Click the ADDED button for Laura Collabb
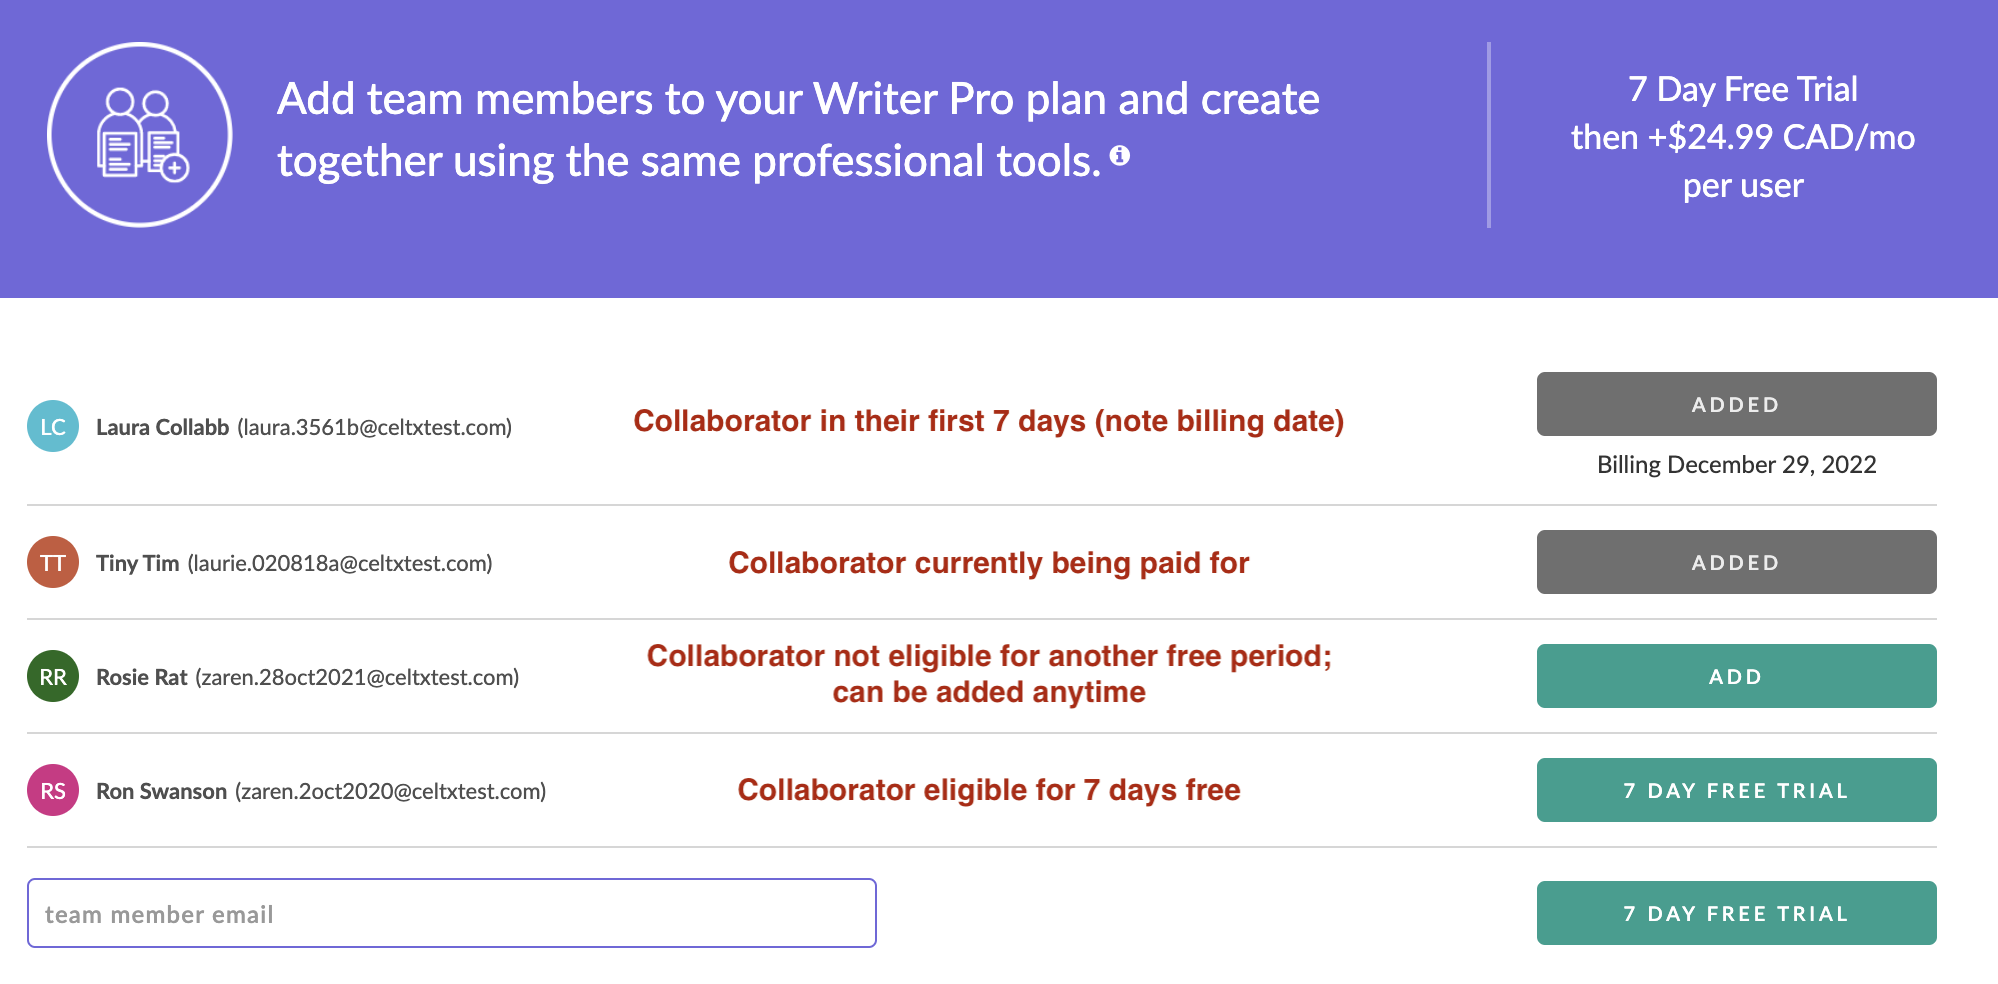The height and width of the screenshot is (984, 1998). tap(1736, 404)
